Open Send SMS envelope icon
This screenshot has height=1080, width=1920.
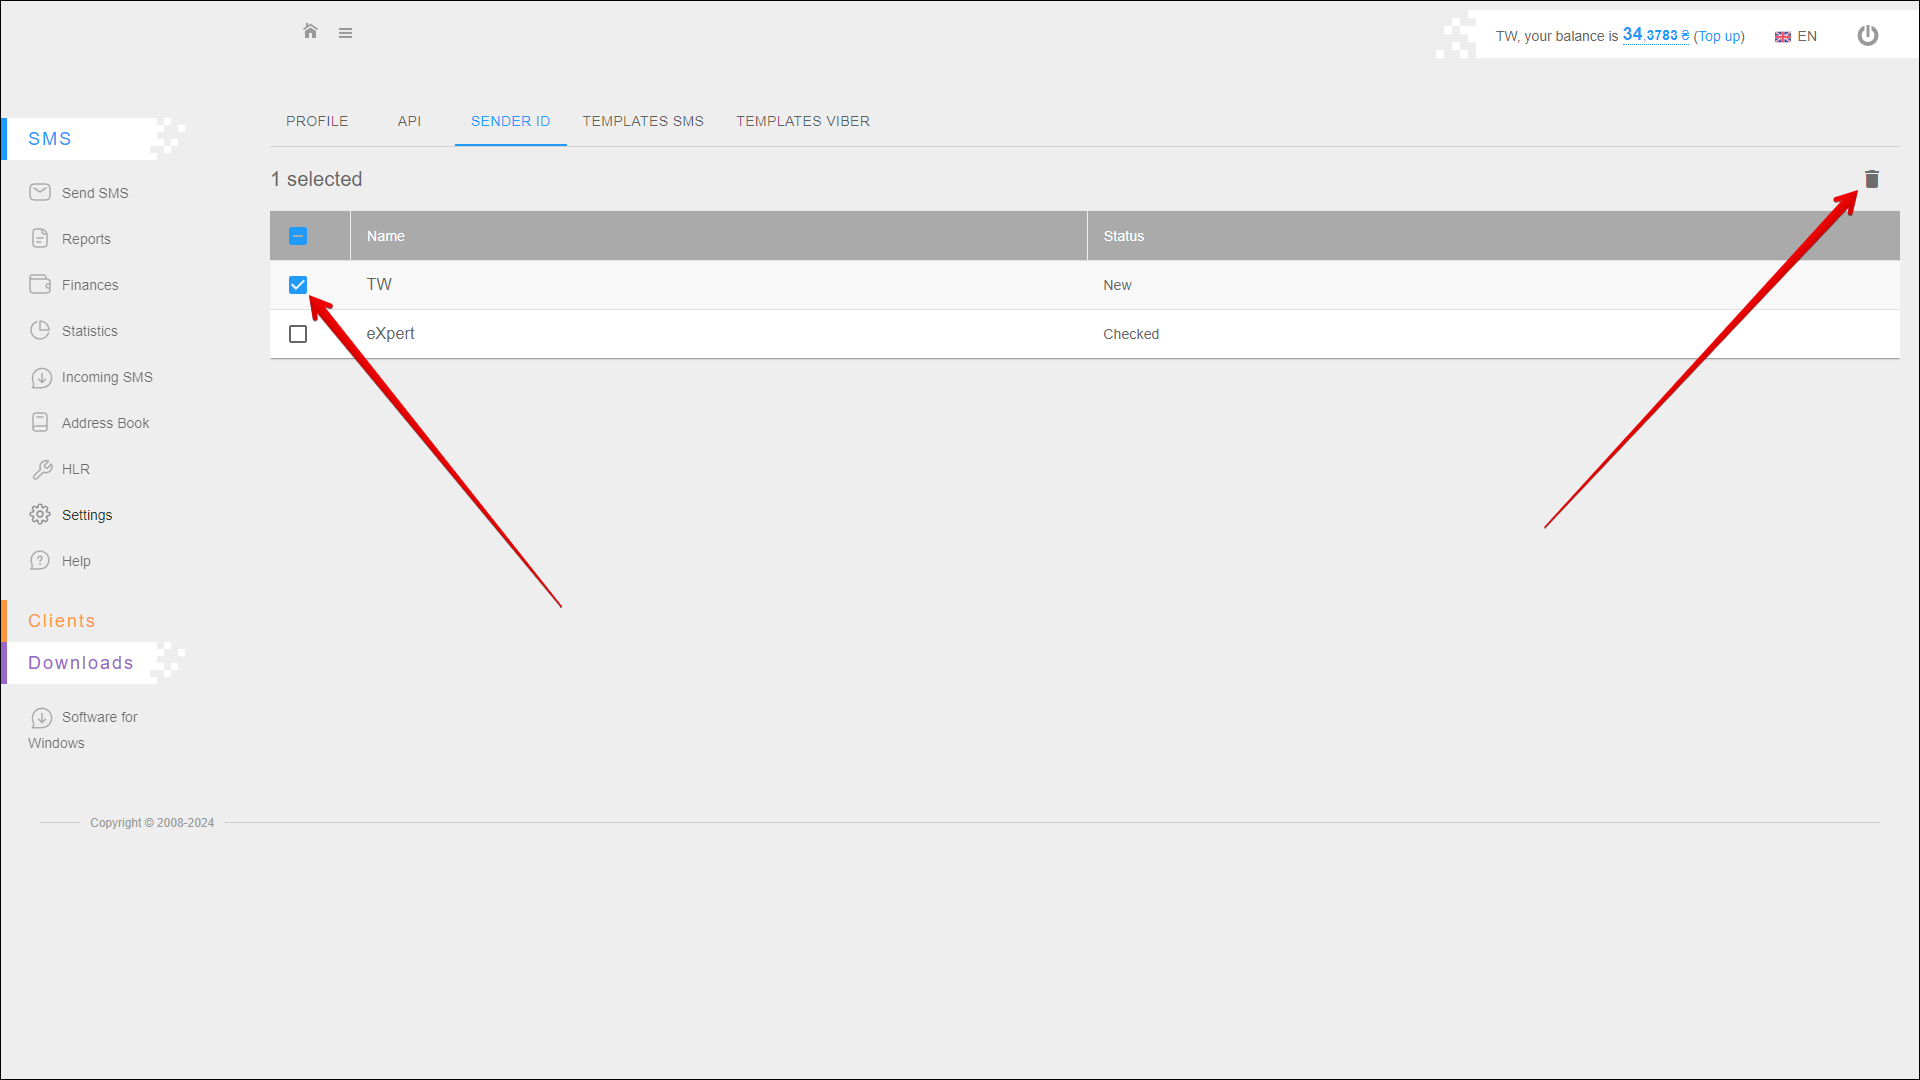point(40,192)
